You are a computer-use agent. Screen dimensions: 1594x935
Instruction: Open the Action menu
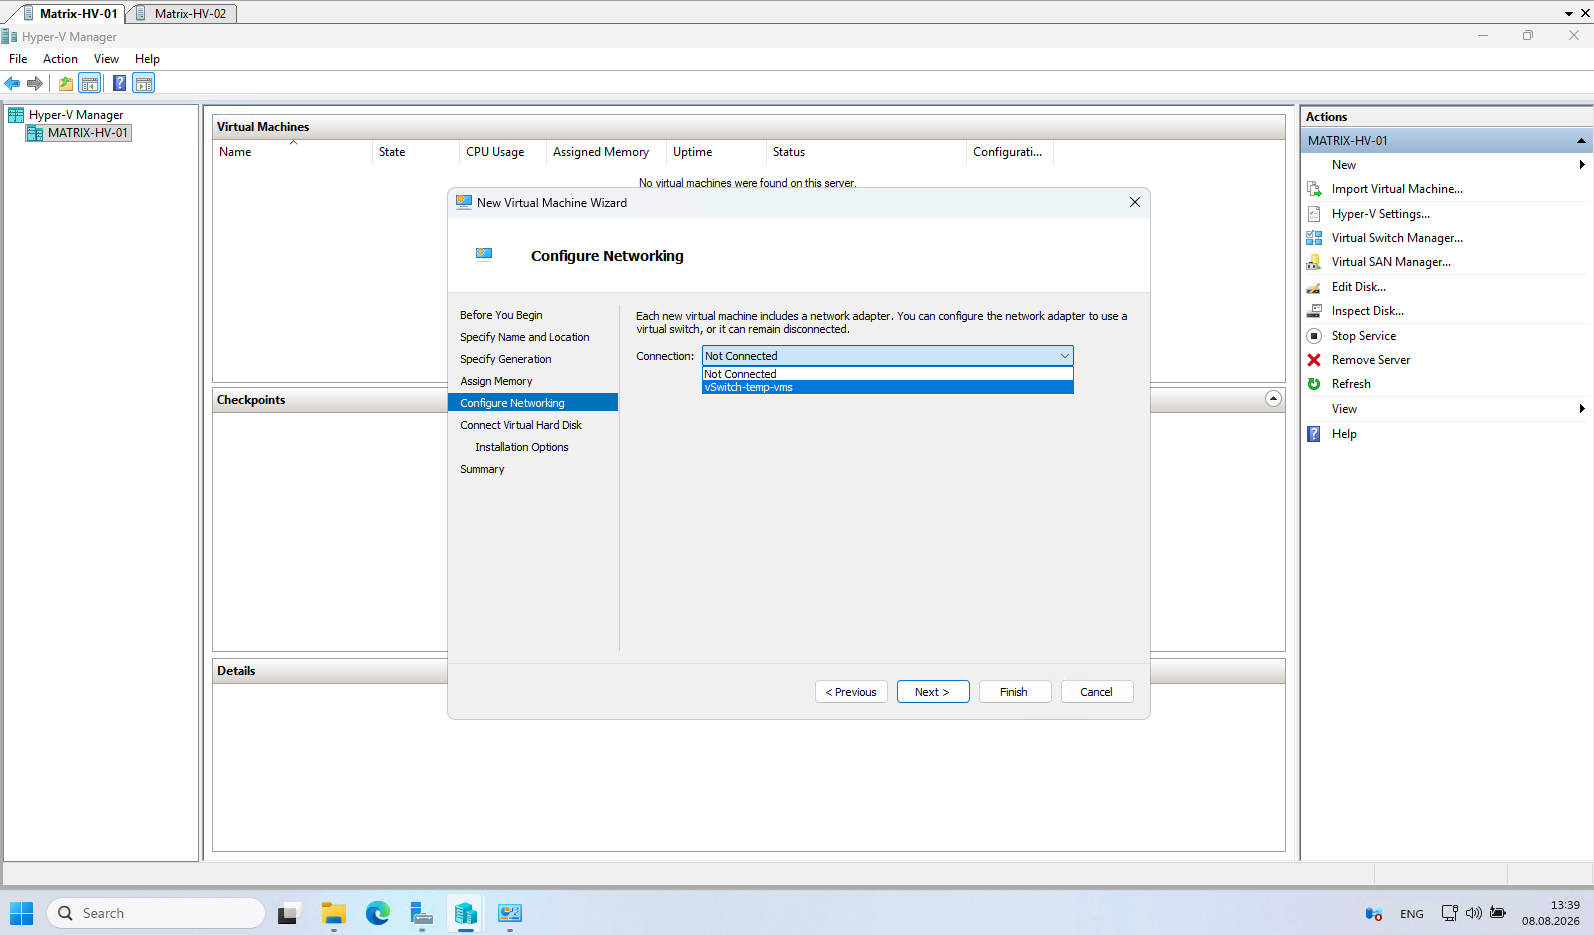click(60, 59)
